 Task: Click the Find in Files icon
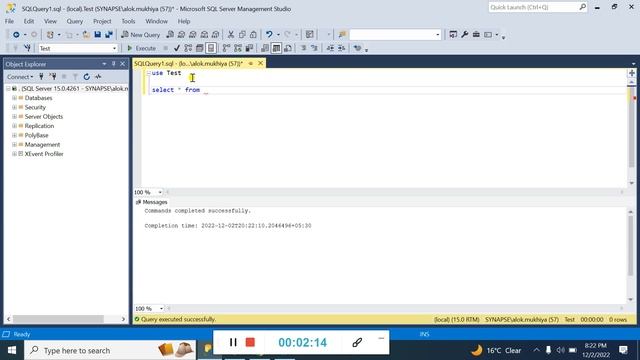coord(342,35)
